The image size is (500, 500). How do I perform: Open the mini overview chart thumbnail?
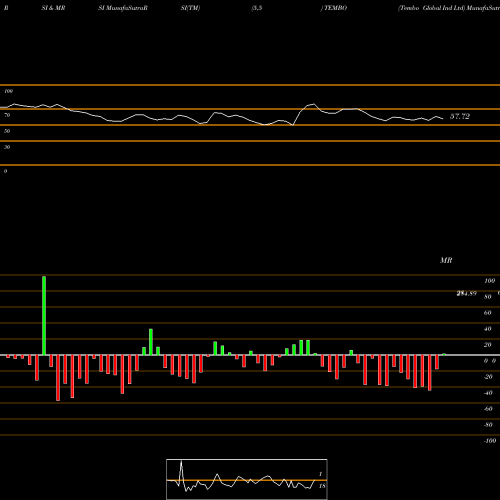click(x=247, y=479)
